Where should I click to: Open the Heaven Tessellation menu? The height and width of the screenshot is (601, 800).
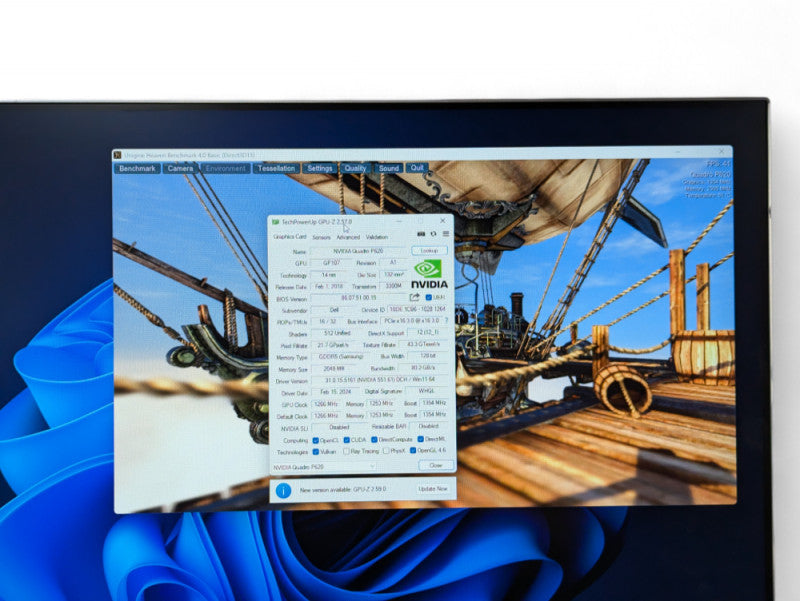276,168
